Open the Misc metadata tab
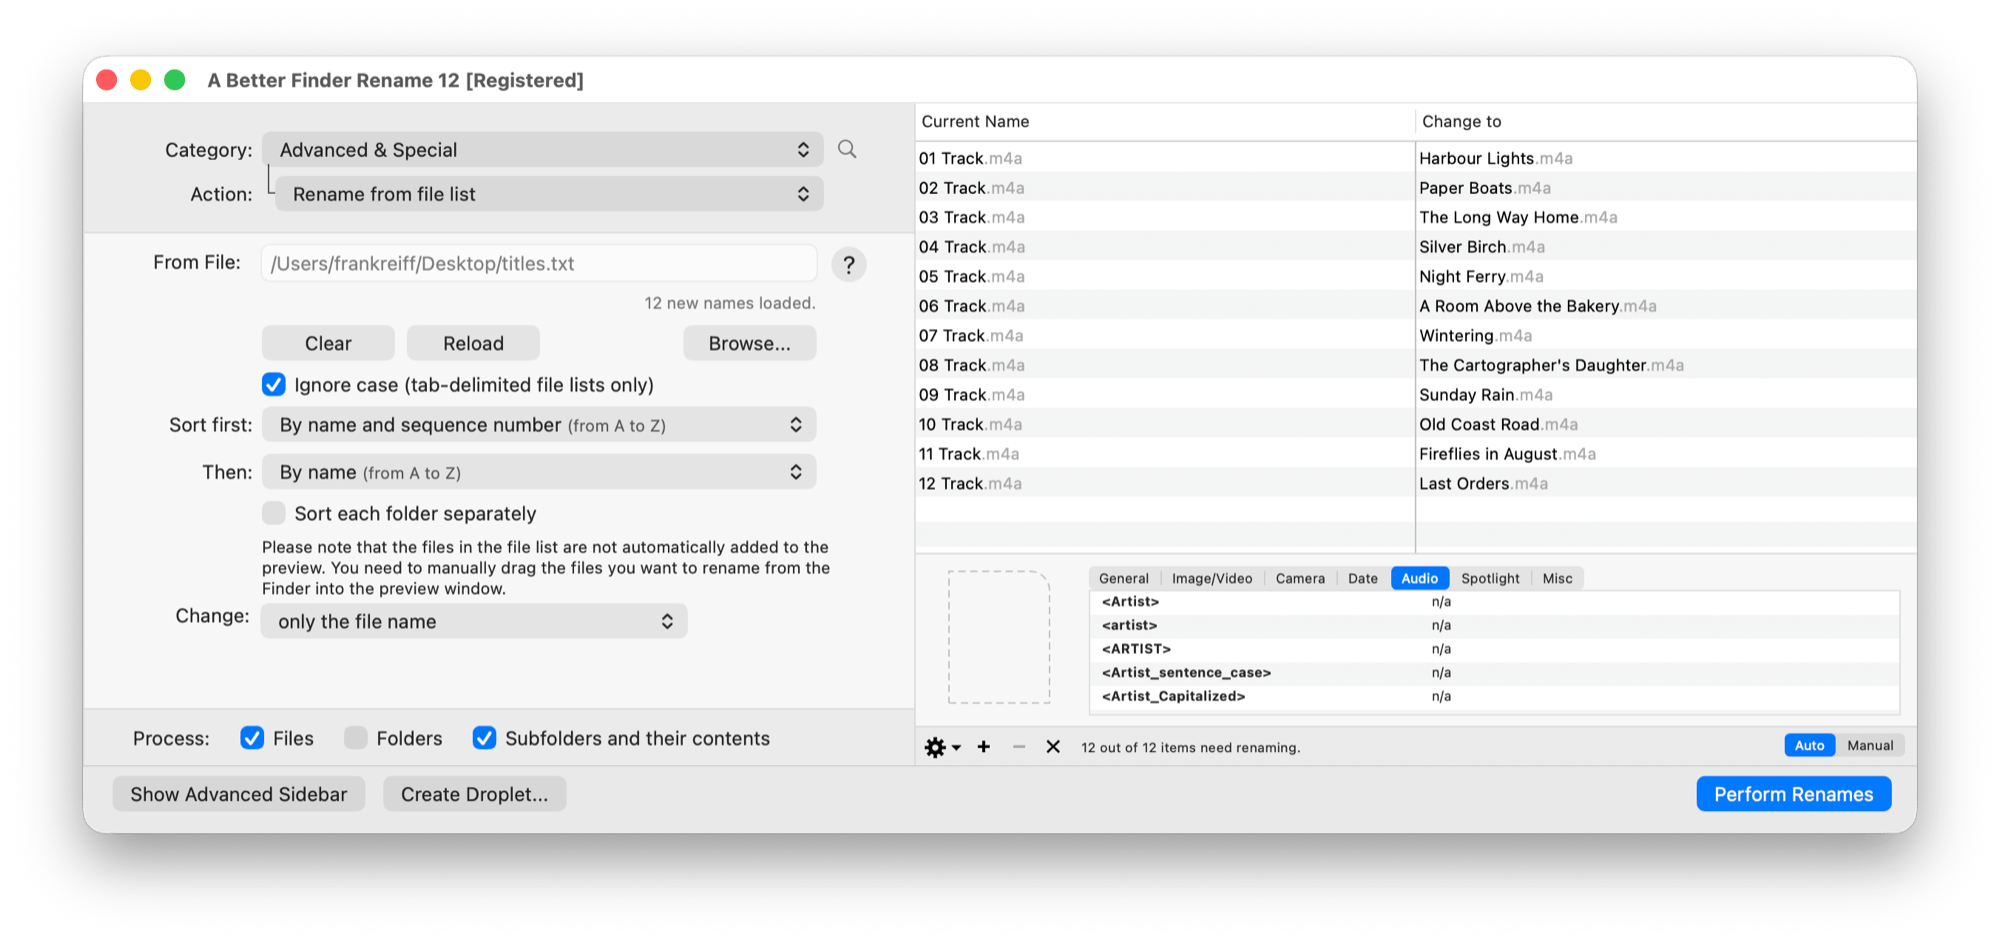 [1557, 578]
